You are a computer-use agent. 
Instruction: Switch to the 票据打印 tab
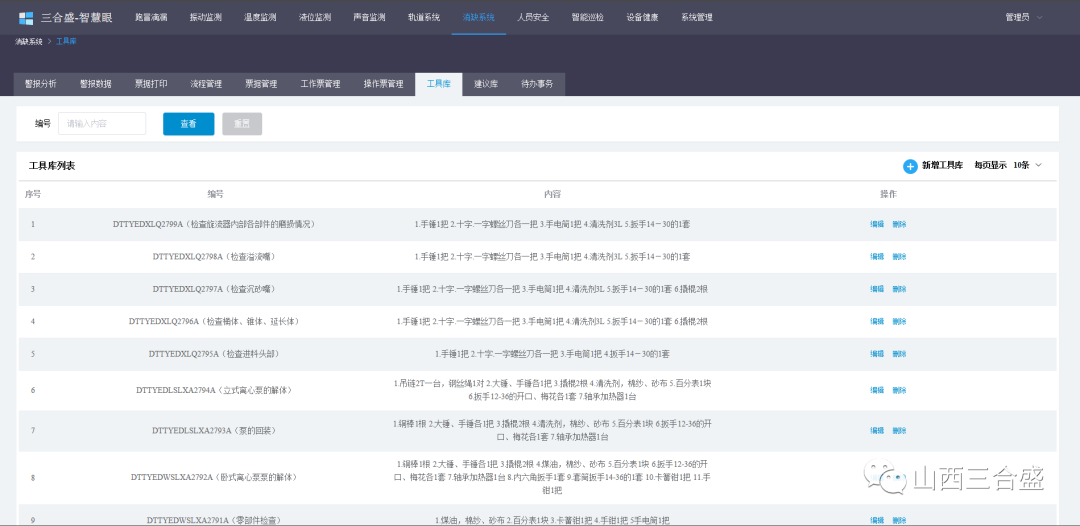point(151,84)
